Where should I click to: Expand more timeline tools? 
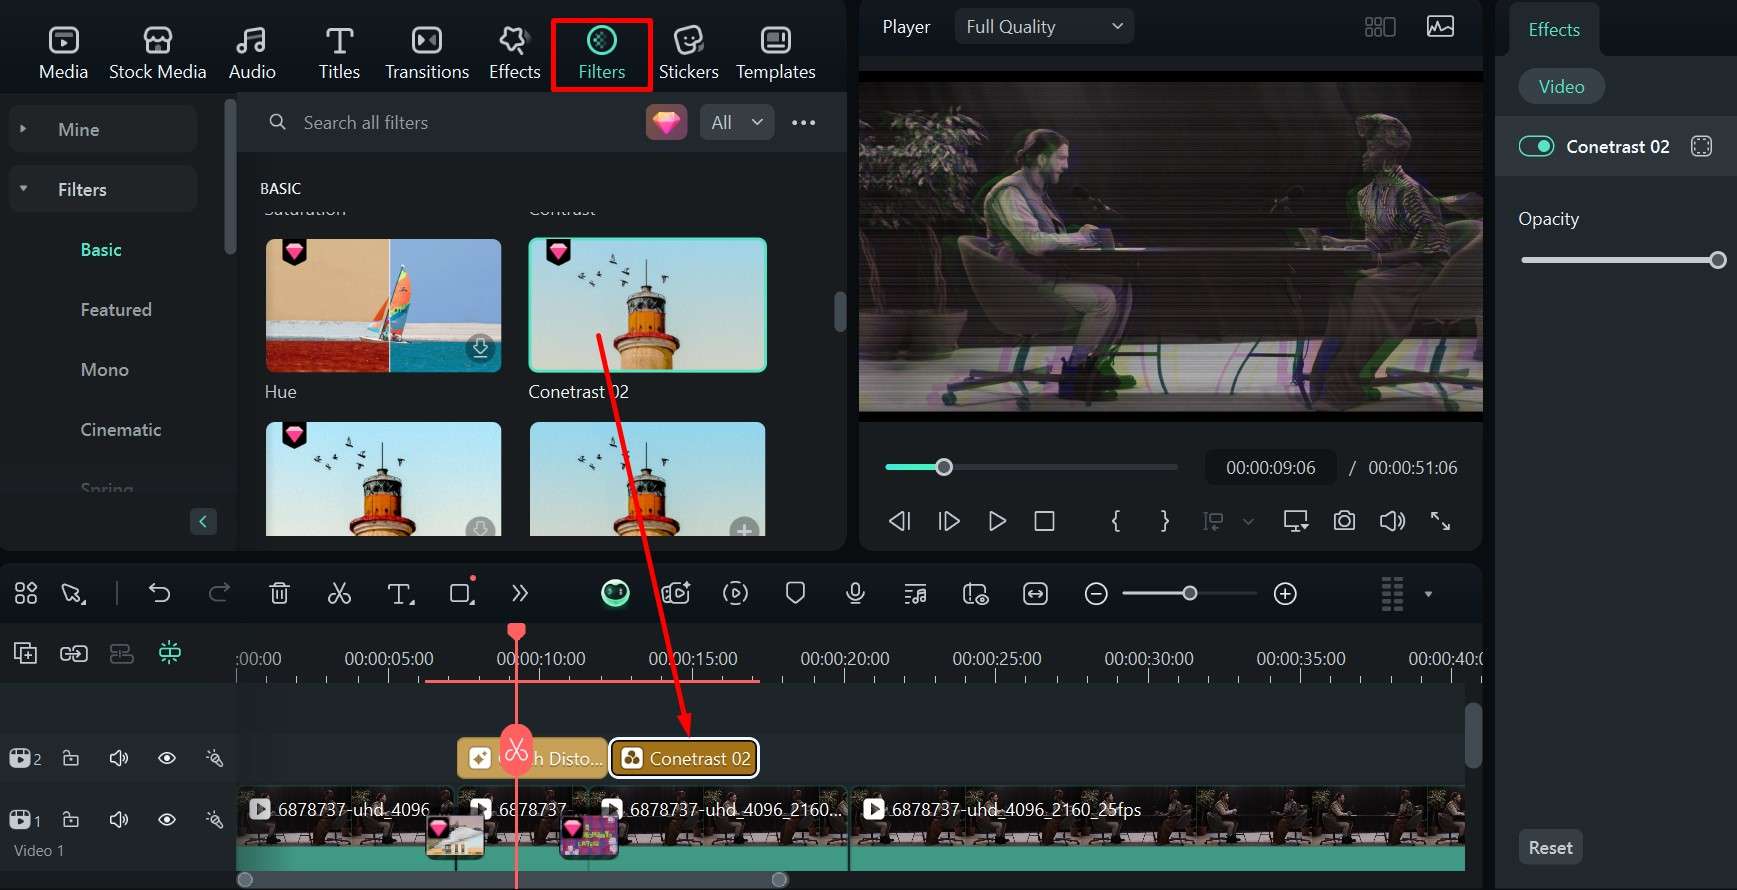520,593
